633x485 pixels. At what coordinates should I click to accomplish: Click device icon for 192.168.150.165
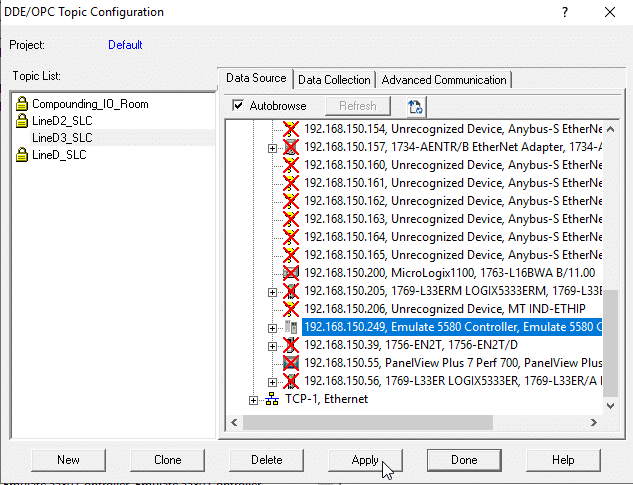point(291,255)
